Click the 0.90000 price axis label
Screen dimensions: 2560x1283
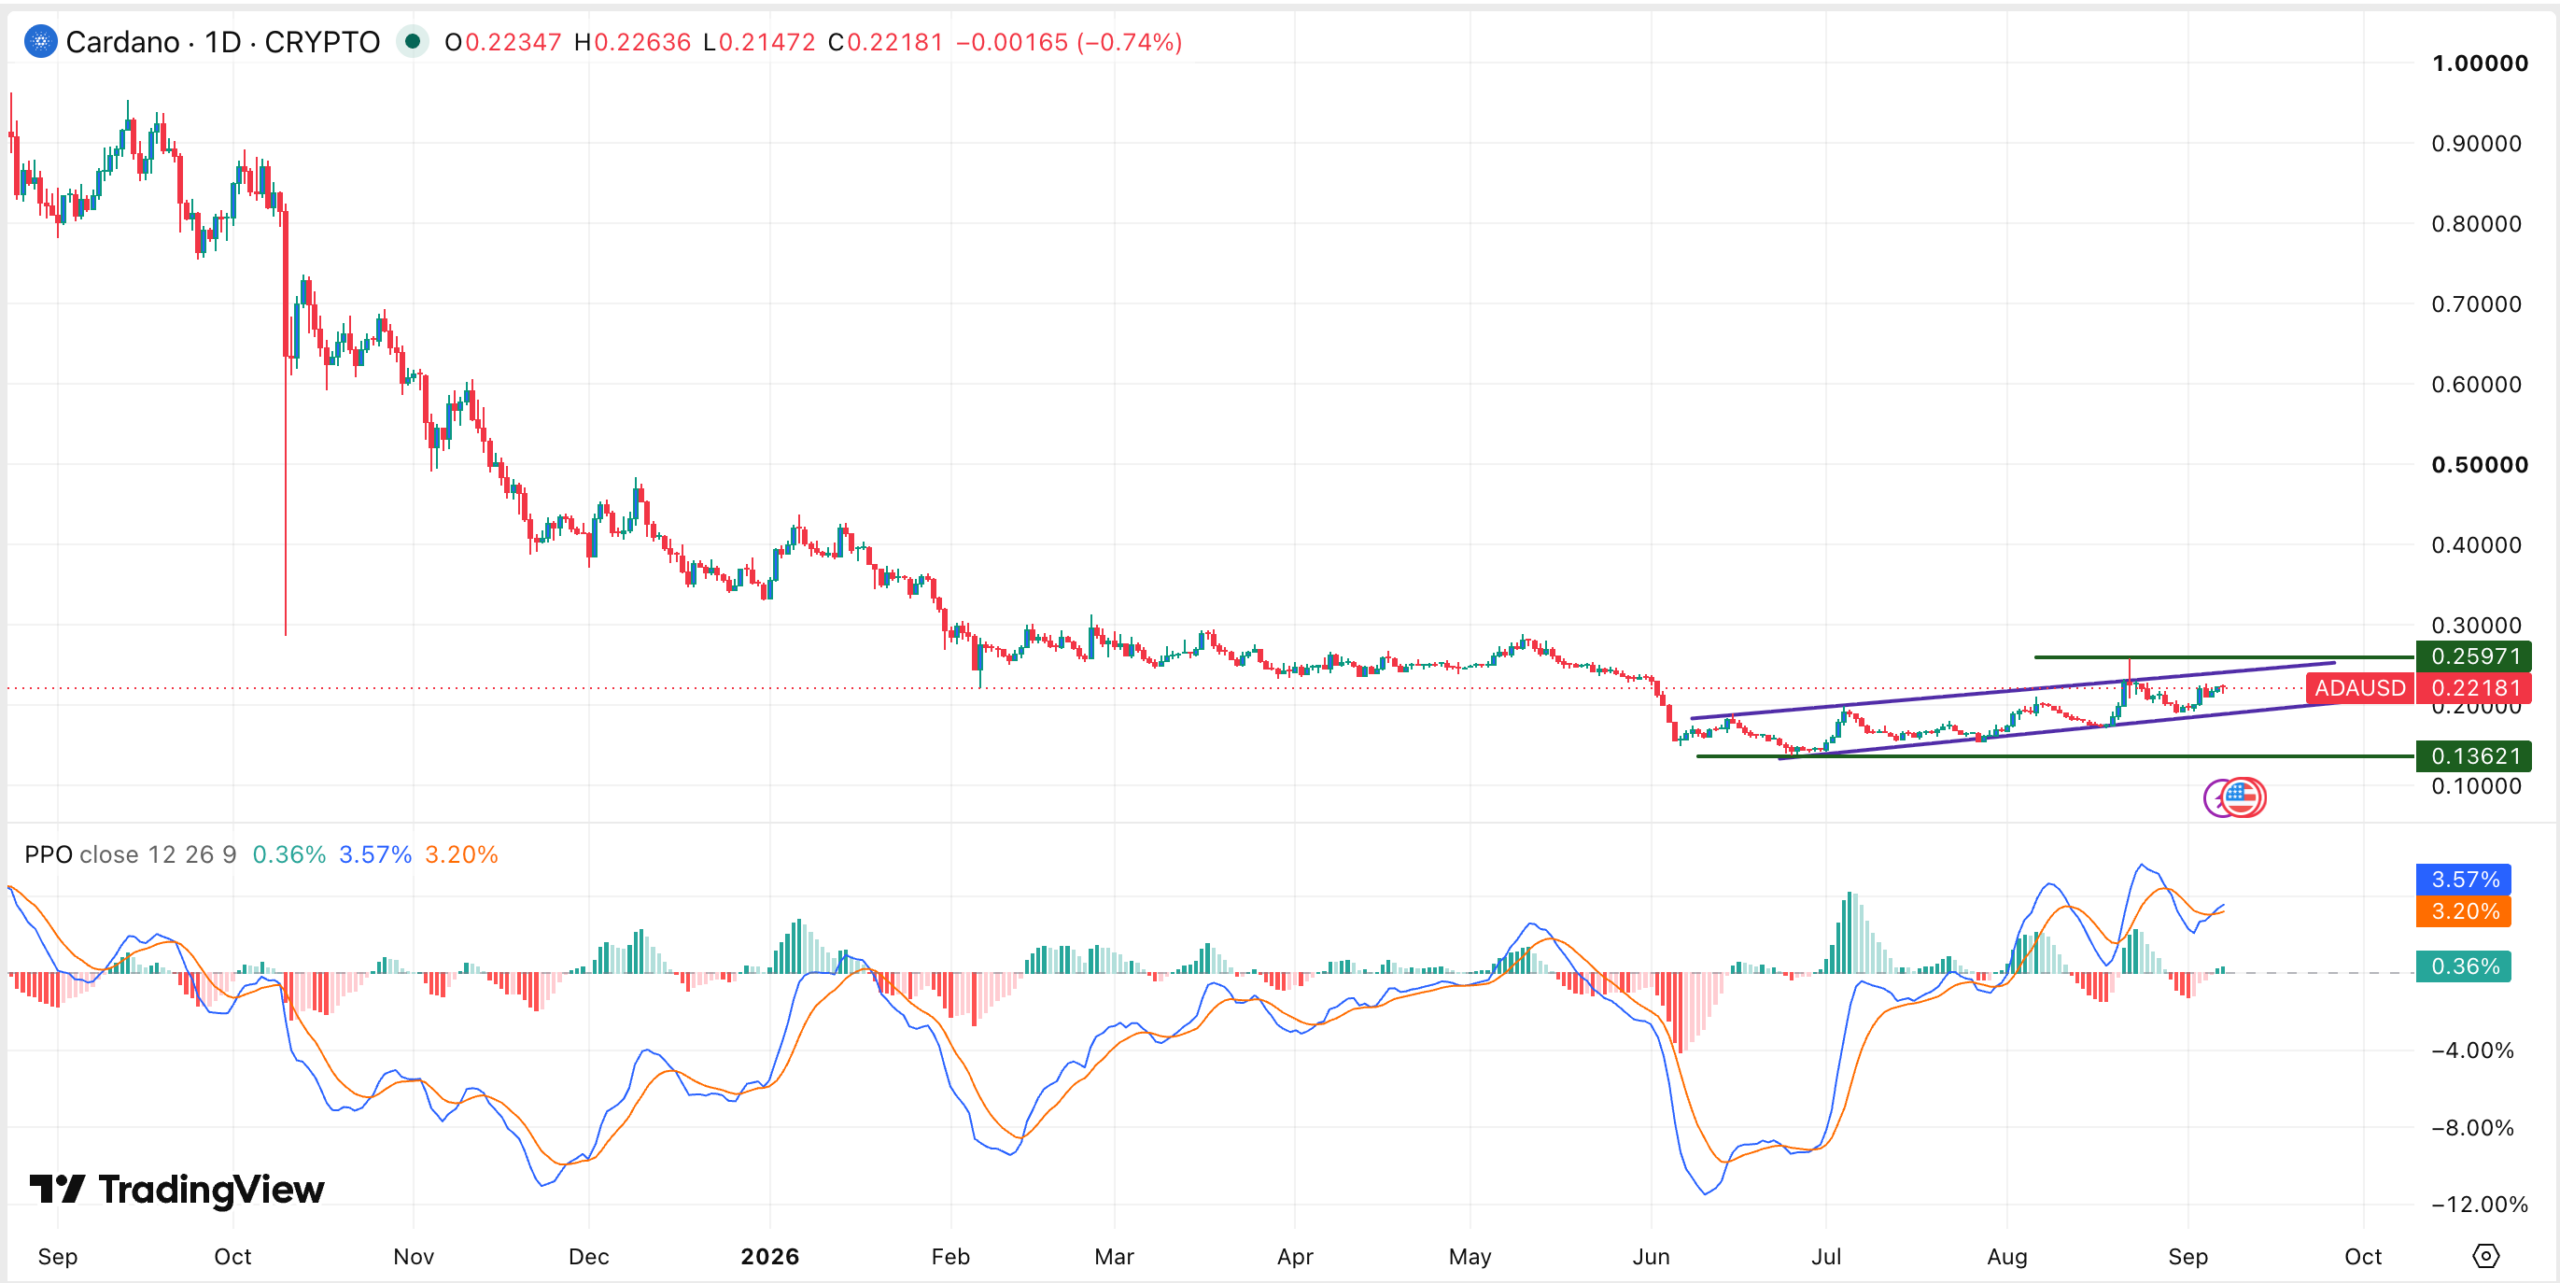click(x=2476, y=143)
